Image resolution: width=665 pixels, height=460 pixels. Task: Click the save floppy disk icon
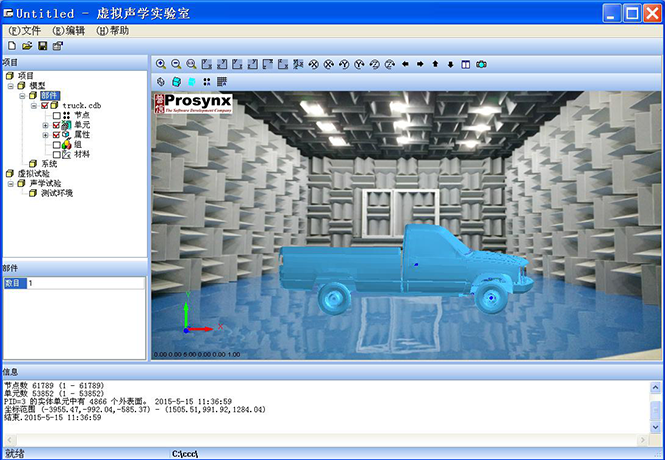tap(42, 46)
